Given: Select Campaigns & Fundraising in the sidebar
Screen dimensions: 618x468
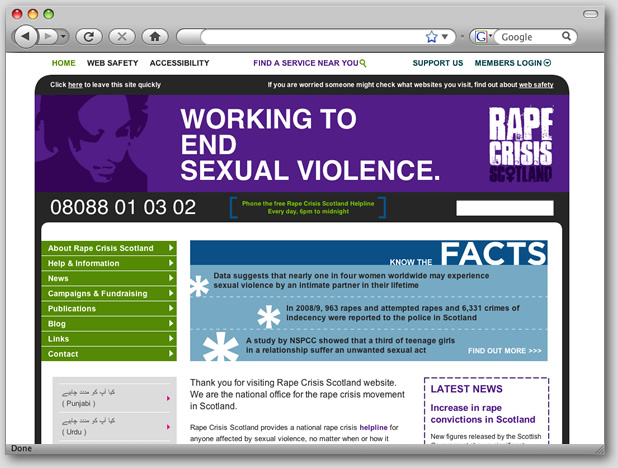Looking at the screenshot, I should tap(109, 293).
